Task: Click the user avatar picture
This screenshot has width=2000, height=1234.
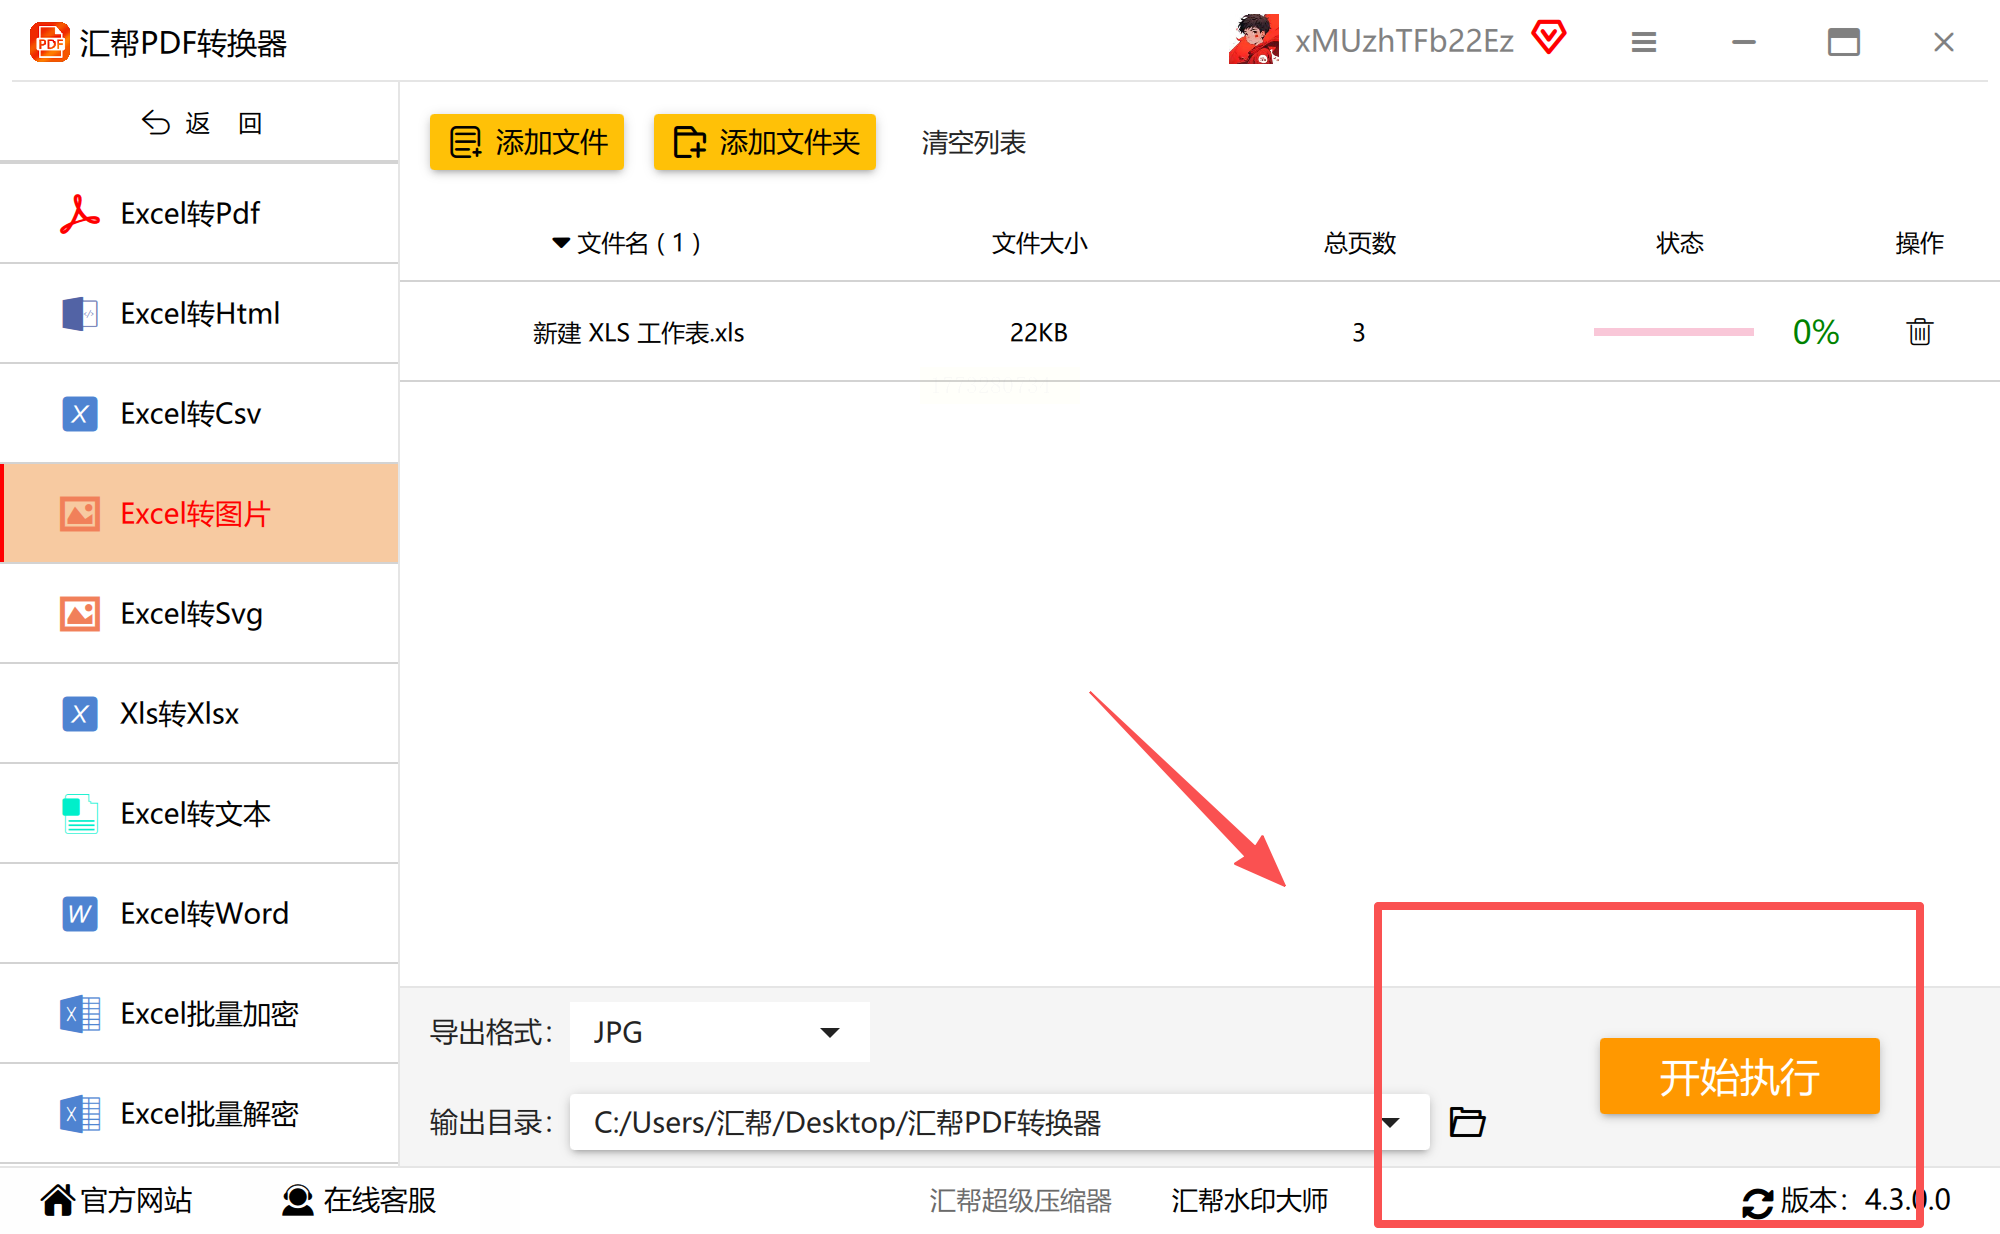Action: click(1254, 40)
